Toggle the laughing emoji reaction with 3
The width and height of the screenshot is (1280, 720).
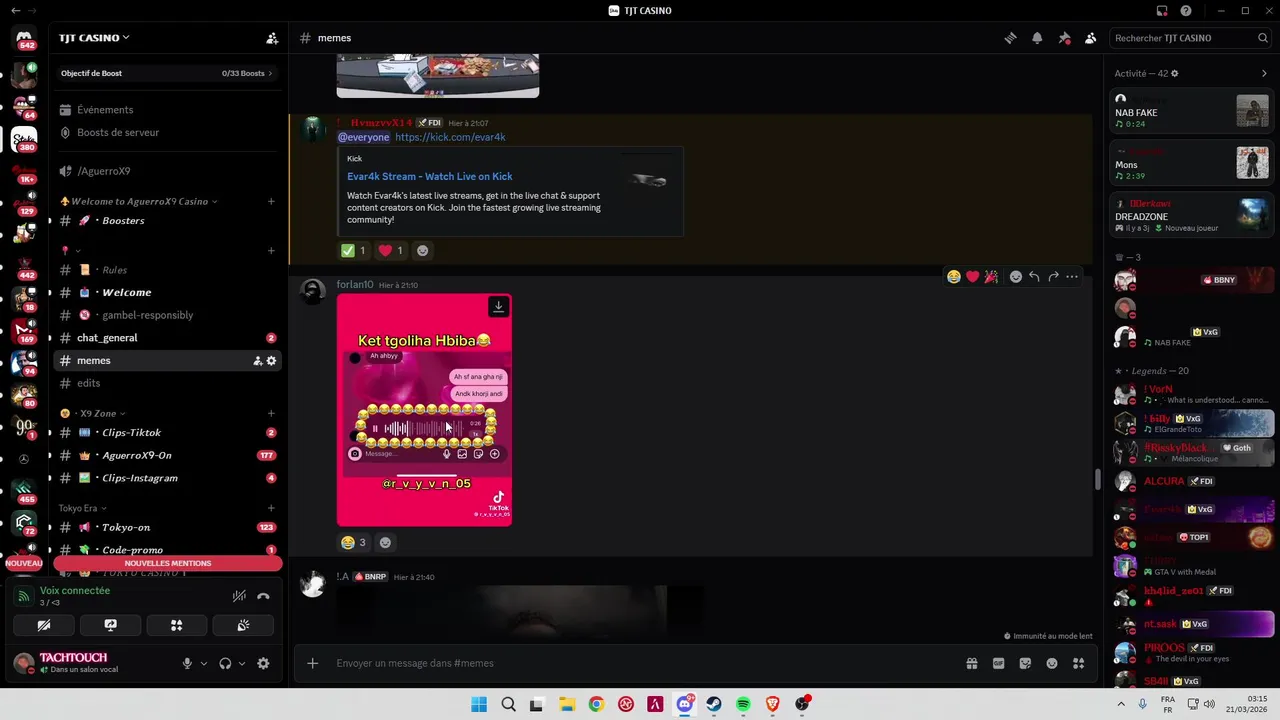[x=353, y=542]
